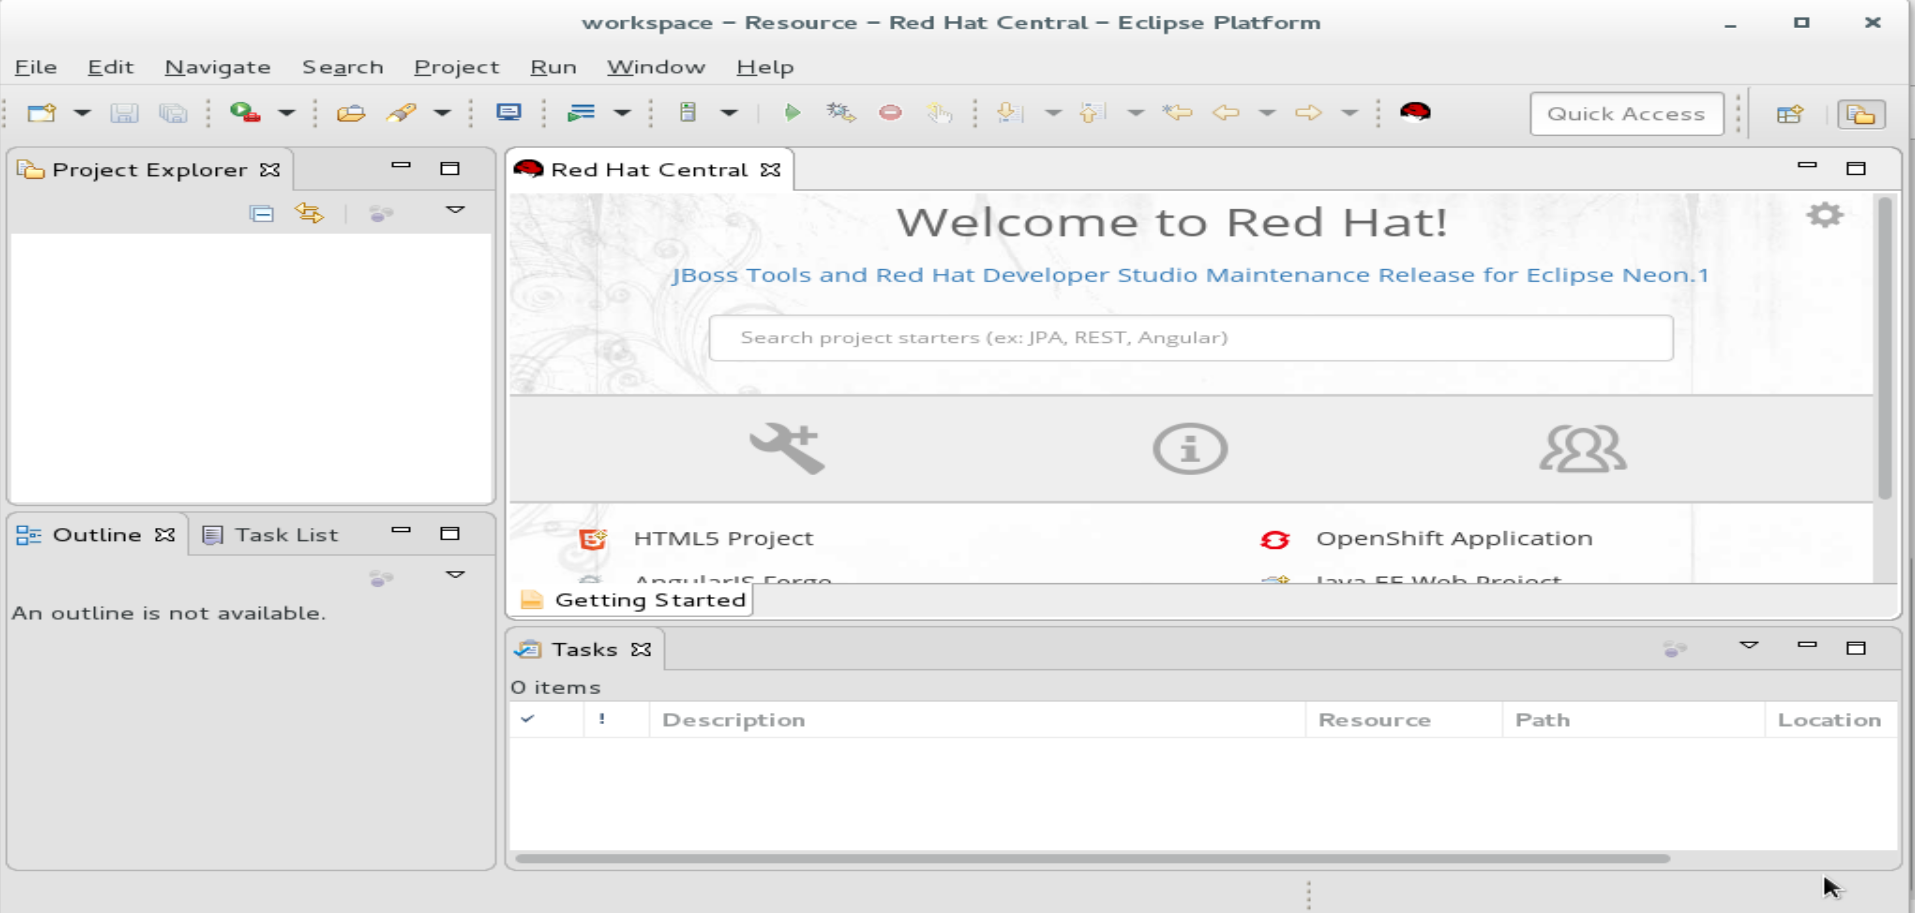The width and height of the screenshot is (1915, 913).
Task: Expand the Search flashlight dropdown arrow
Action: point(441,113)
